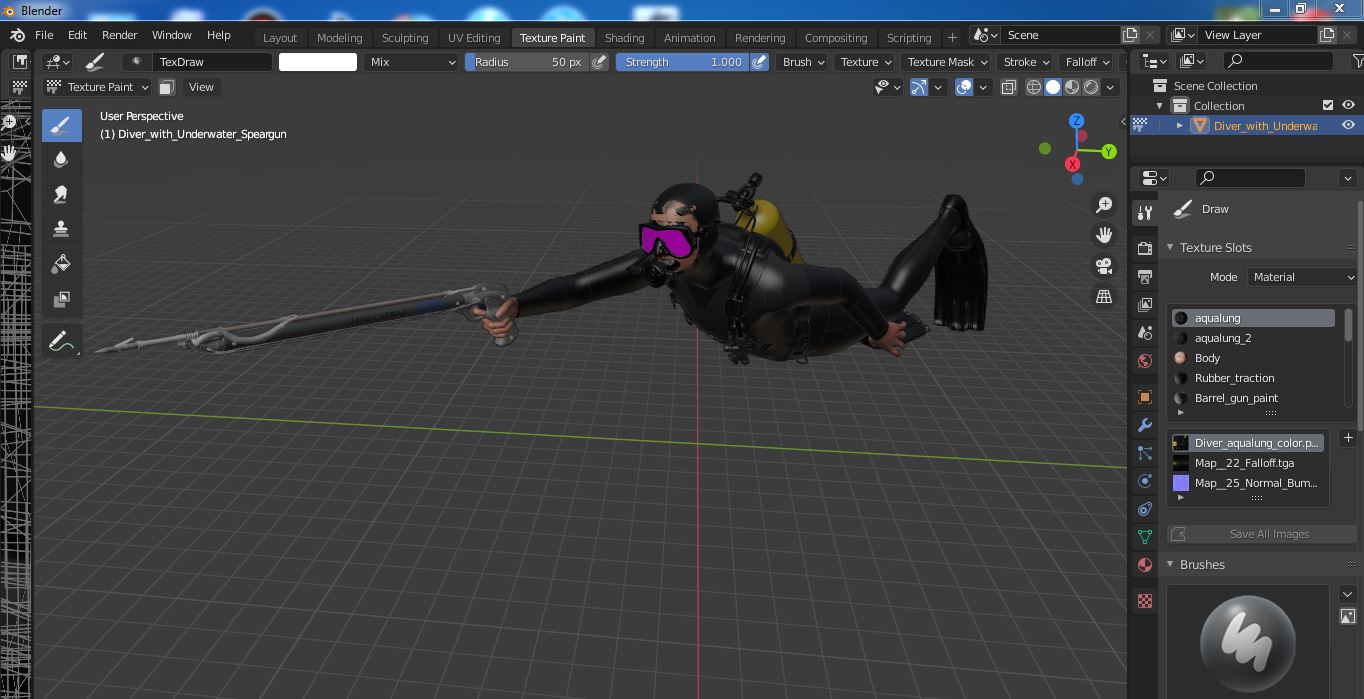This screenshot has width=1364, height=699.
Task: Select the Smear tool
Action: click(61, 194)
